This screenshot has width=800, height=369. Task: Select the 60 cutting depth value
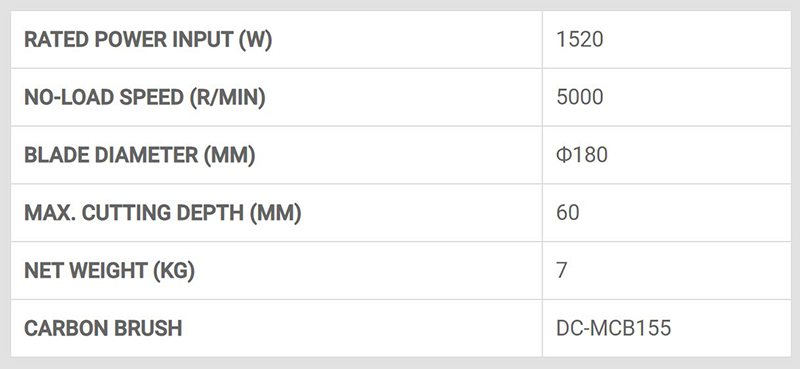click(x=568, y=213)
